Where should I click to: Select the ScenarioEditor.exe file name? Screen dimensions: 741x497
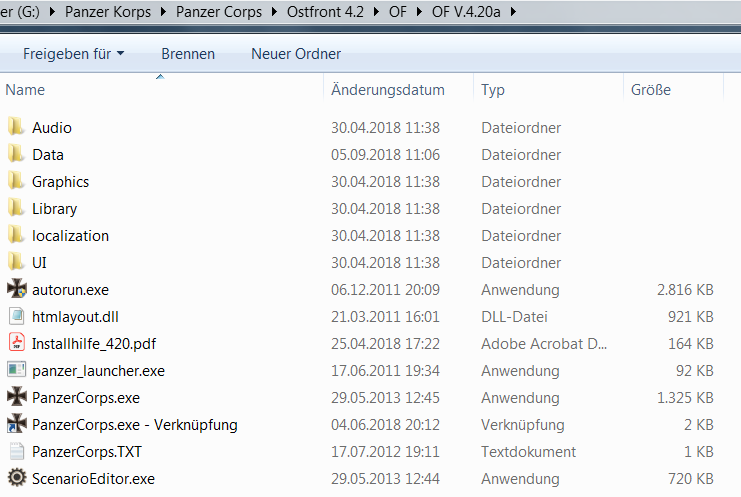pos(94,478)
